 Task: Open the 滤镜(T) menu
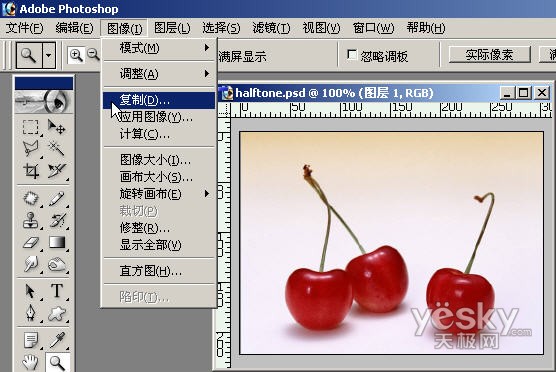click(271, 28)
